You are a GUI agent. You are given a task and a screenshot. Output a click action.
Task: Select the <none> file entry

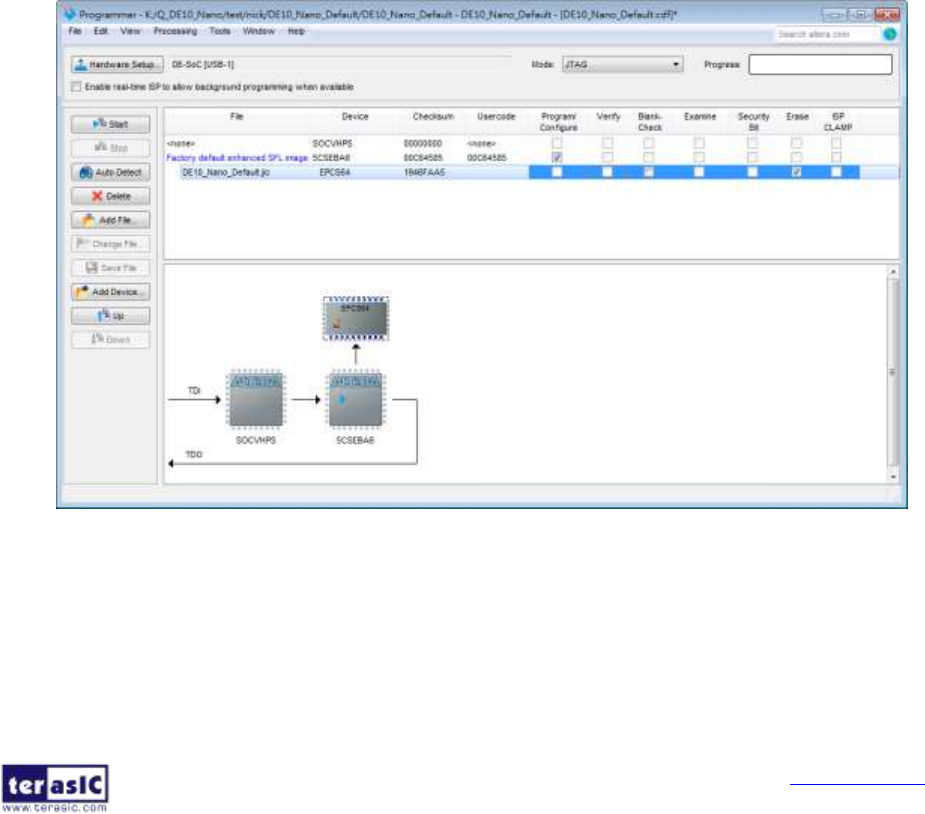coord(181,143)
